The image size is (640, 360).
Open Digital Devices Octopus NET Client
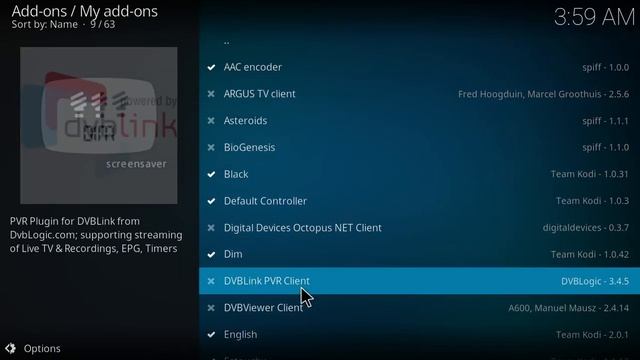[419, 228]
